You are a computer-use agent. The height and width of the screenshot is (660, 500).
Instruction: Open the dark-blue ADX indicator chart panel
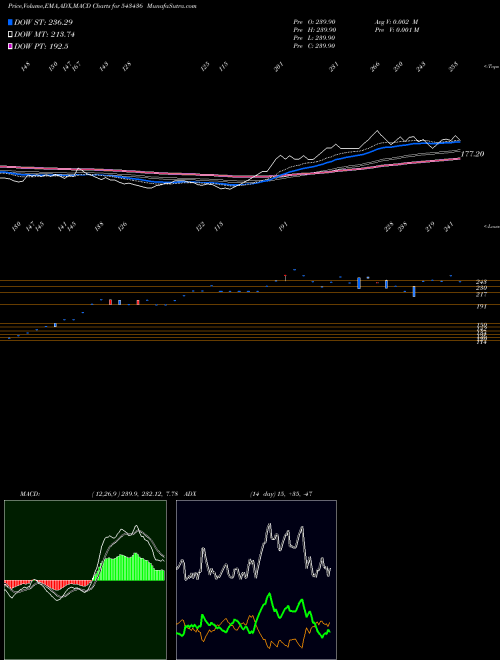click(256, 580)
